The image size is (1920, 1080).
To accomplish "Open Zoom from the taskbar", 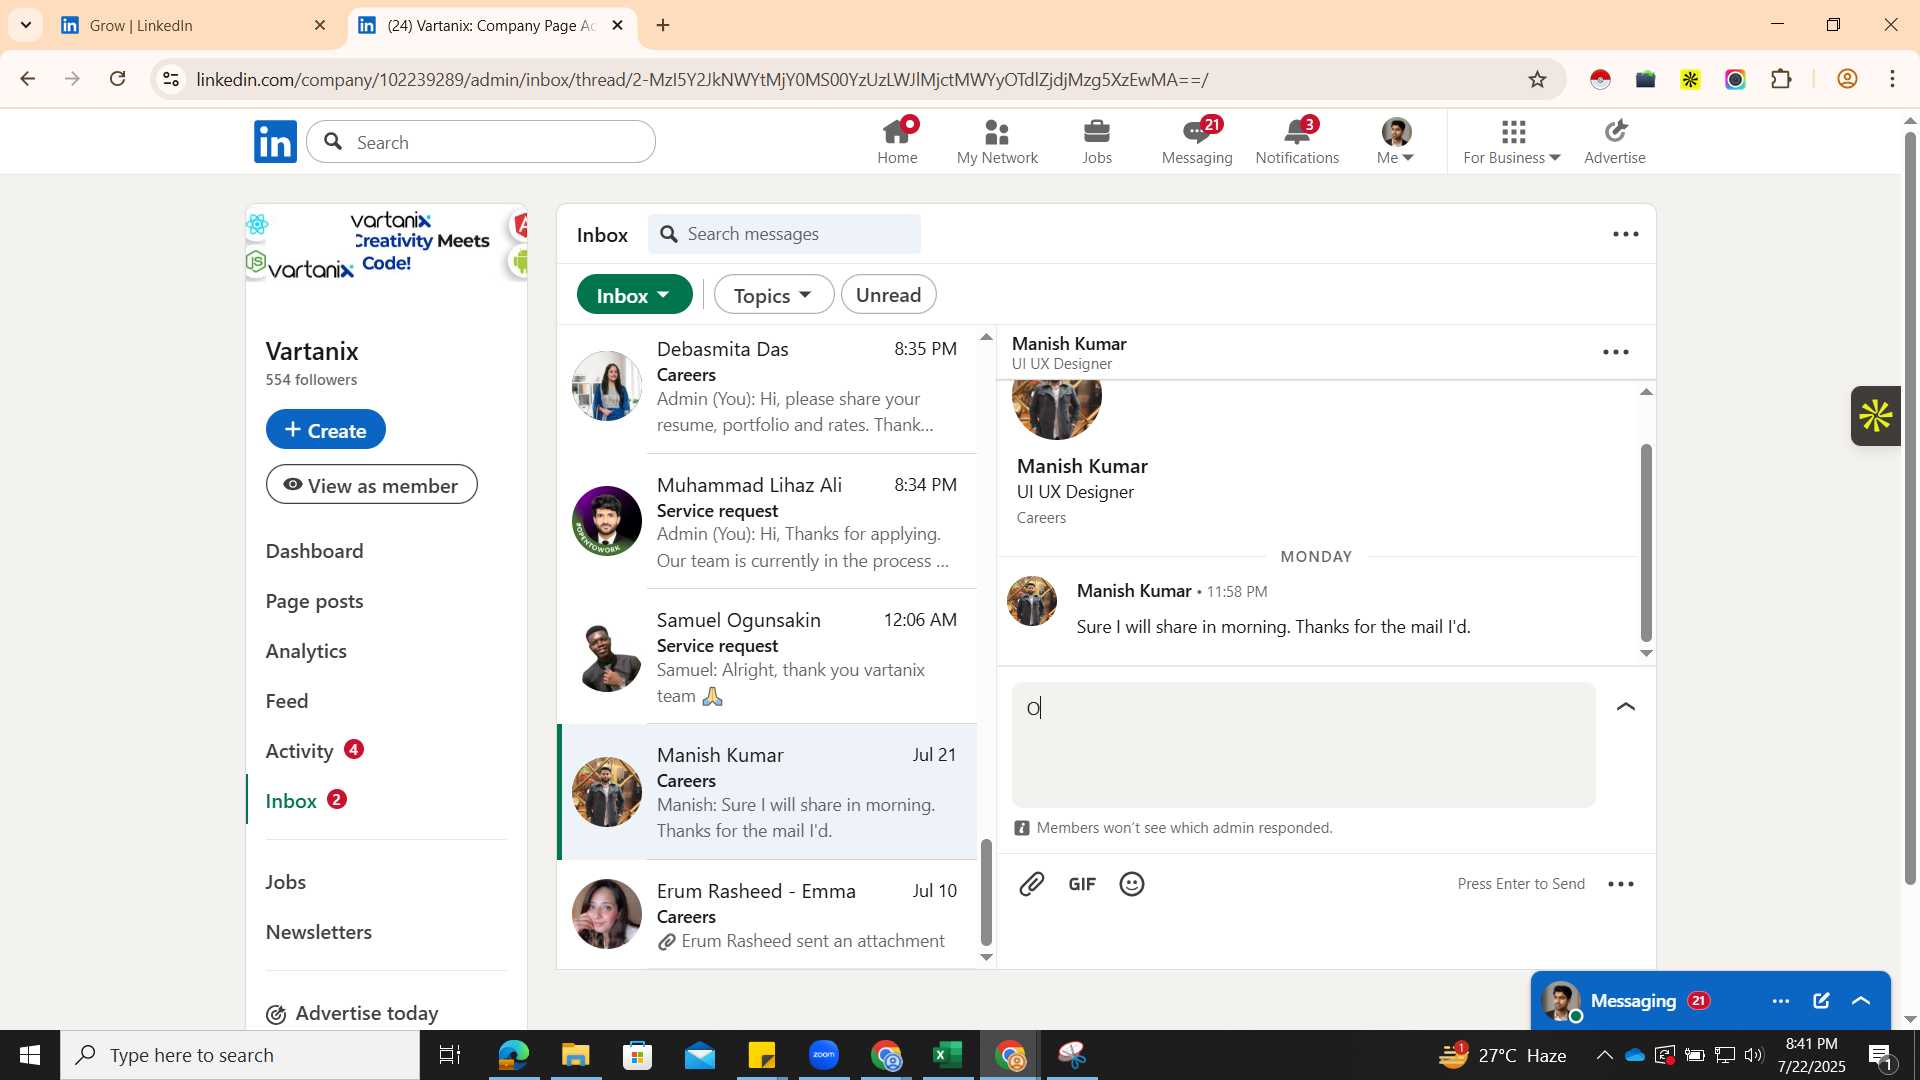I will 824,1055.
